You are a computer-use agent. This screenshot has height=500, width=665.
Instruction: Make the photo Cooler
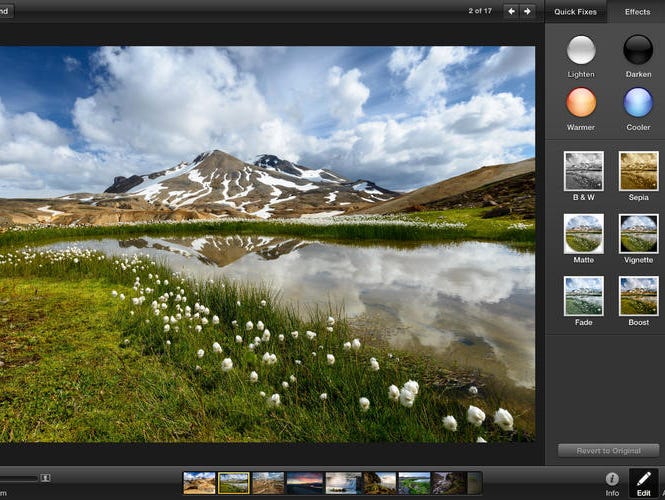[638, 102]
